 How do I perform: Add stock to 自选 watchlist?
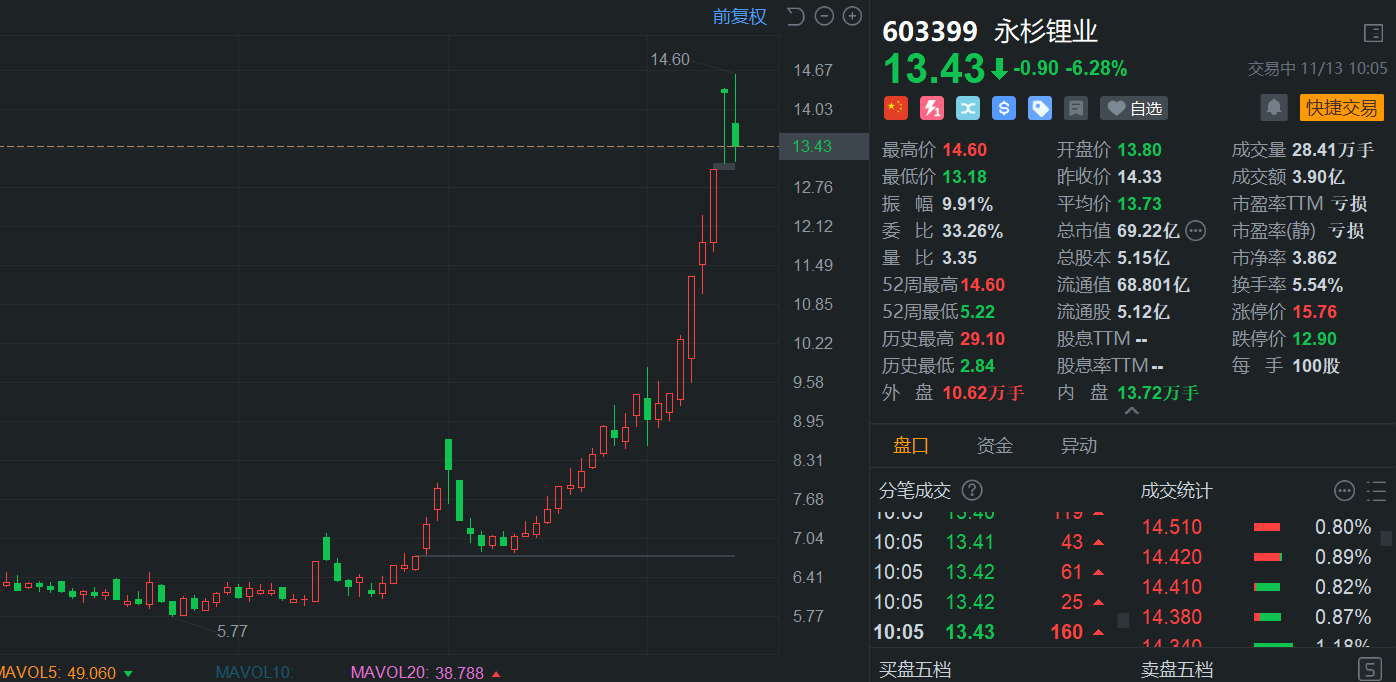(1133, 108)
